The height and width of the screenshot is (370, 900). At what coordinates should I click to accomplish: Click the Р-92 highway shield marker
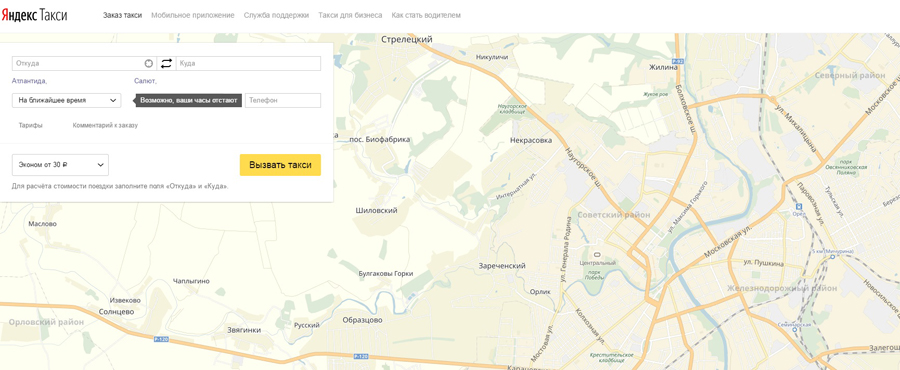[678, 60]
